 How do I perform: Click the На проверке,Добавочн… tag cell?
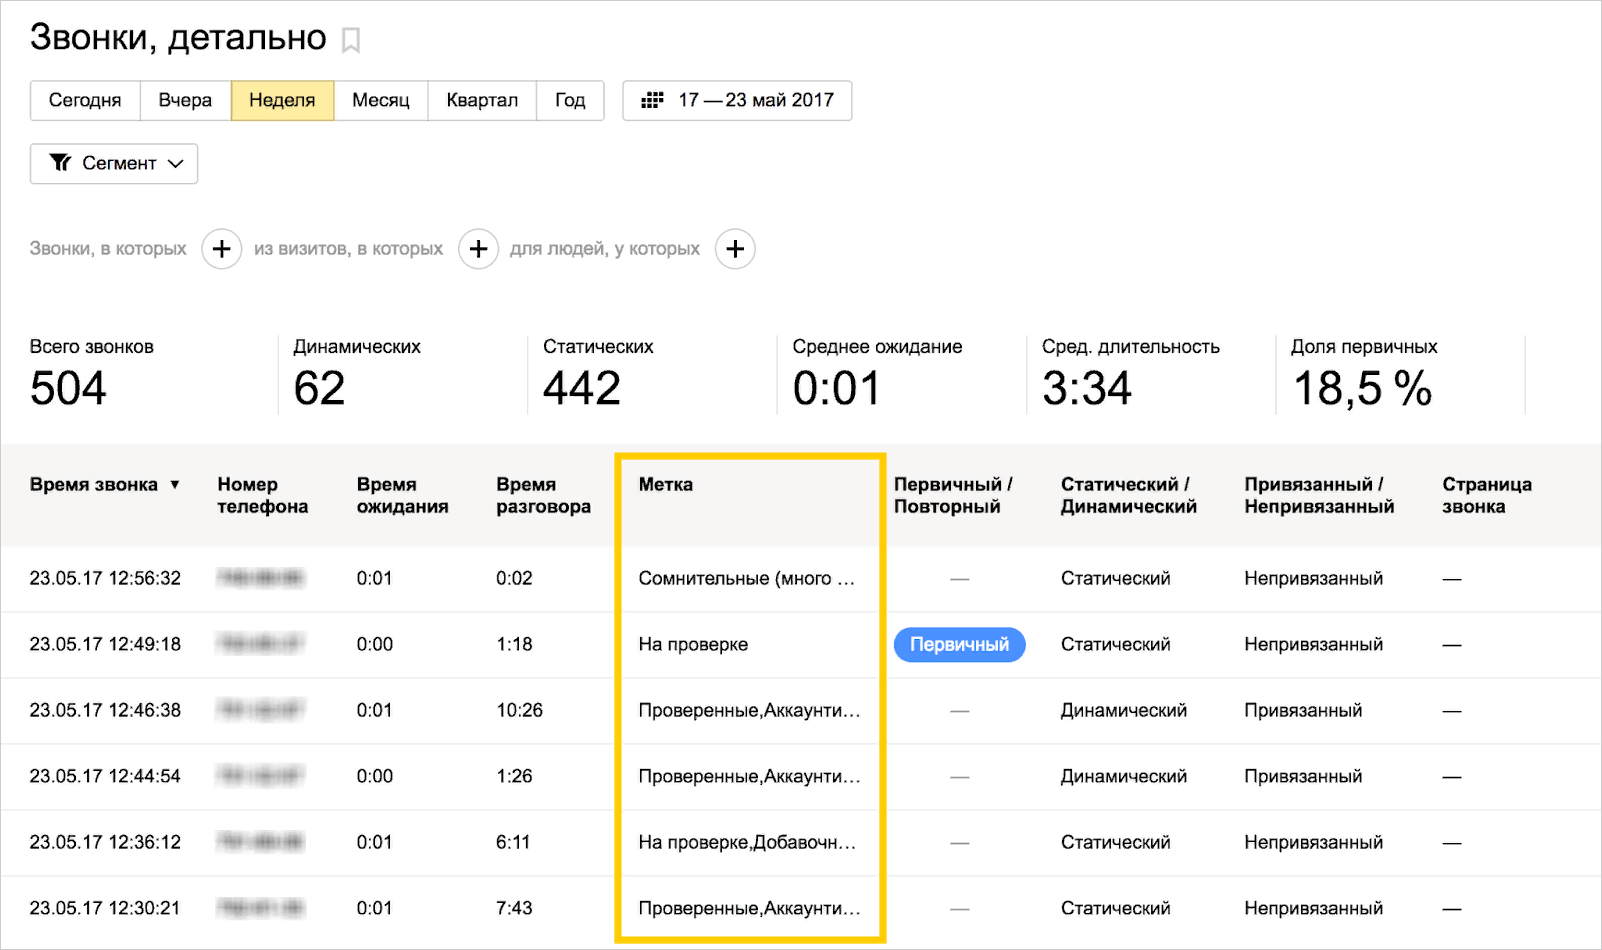coord(746,843)
